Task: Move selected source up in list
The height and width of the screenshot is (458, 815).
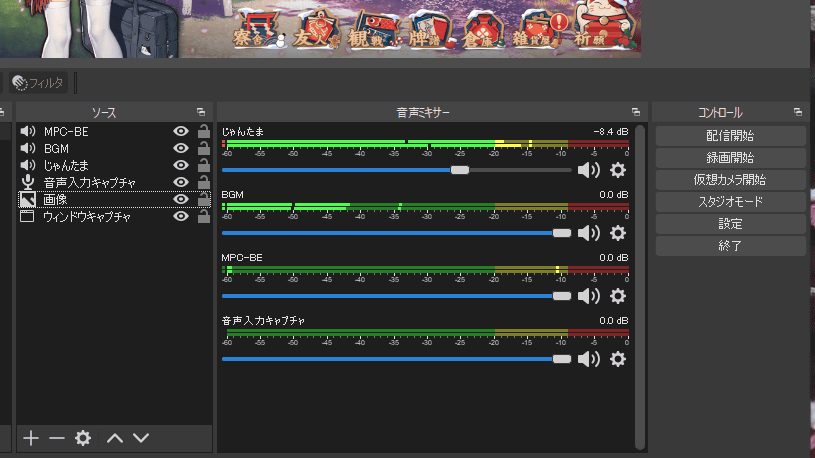Action: point(115,438)
